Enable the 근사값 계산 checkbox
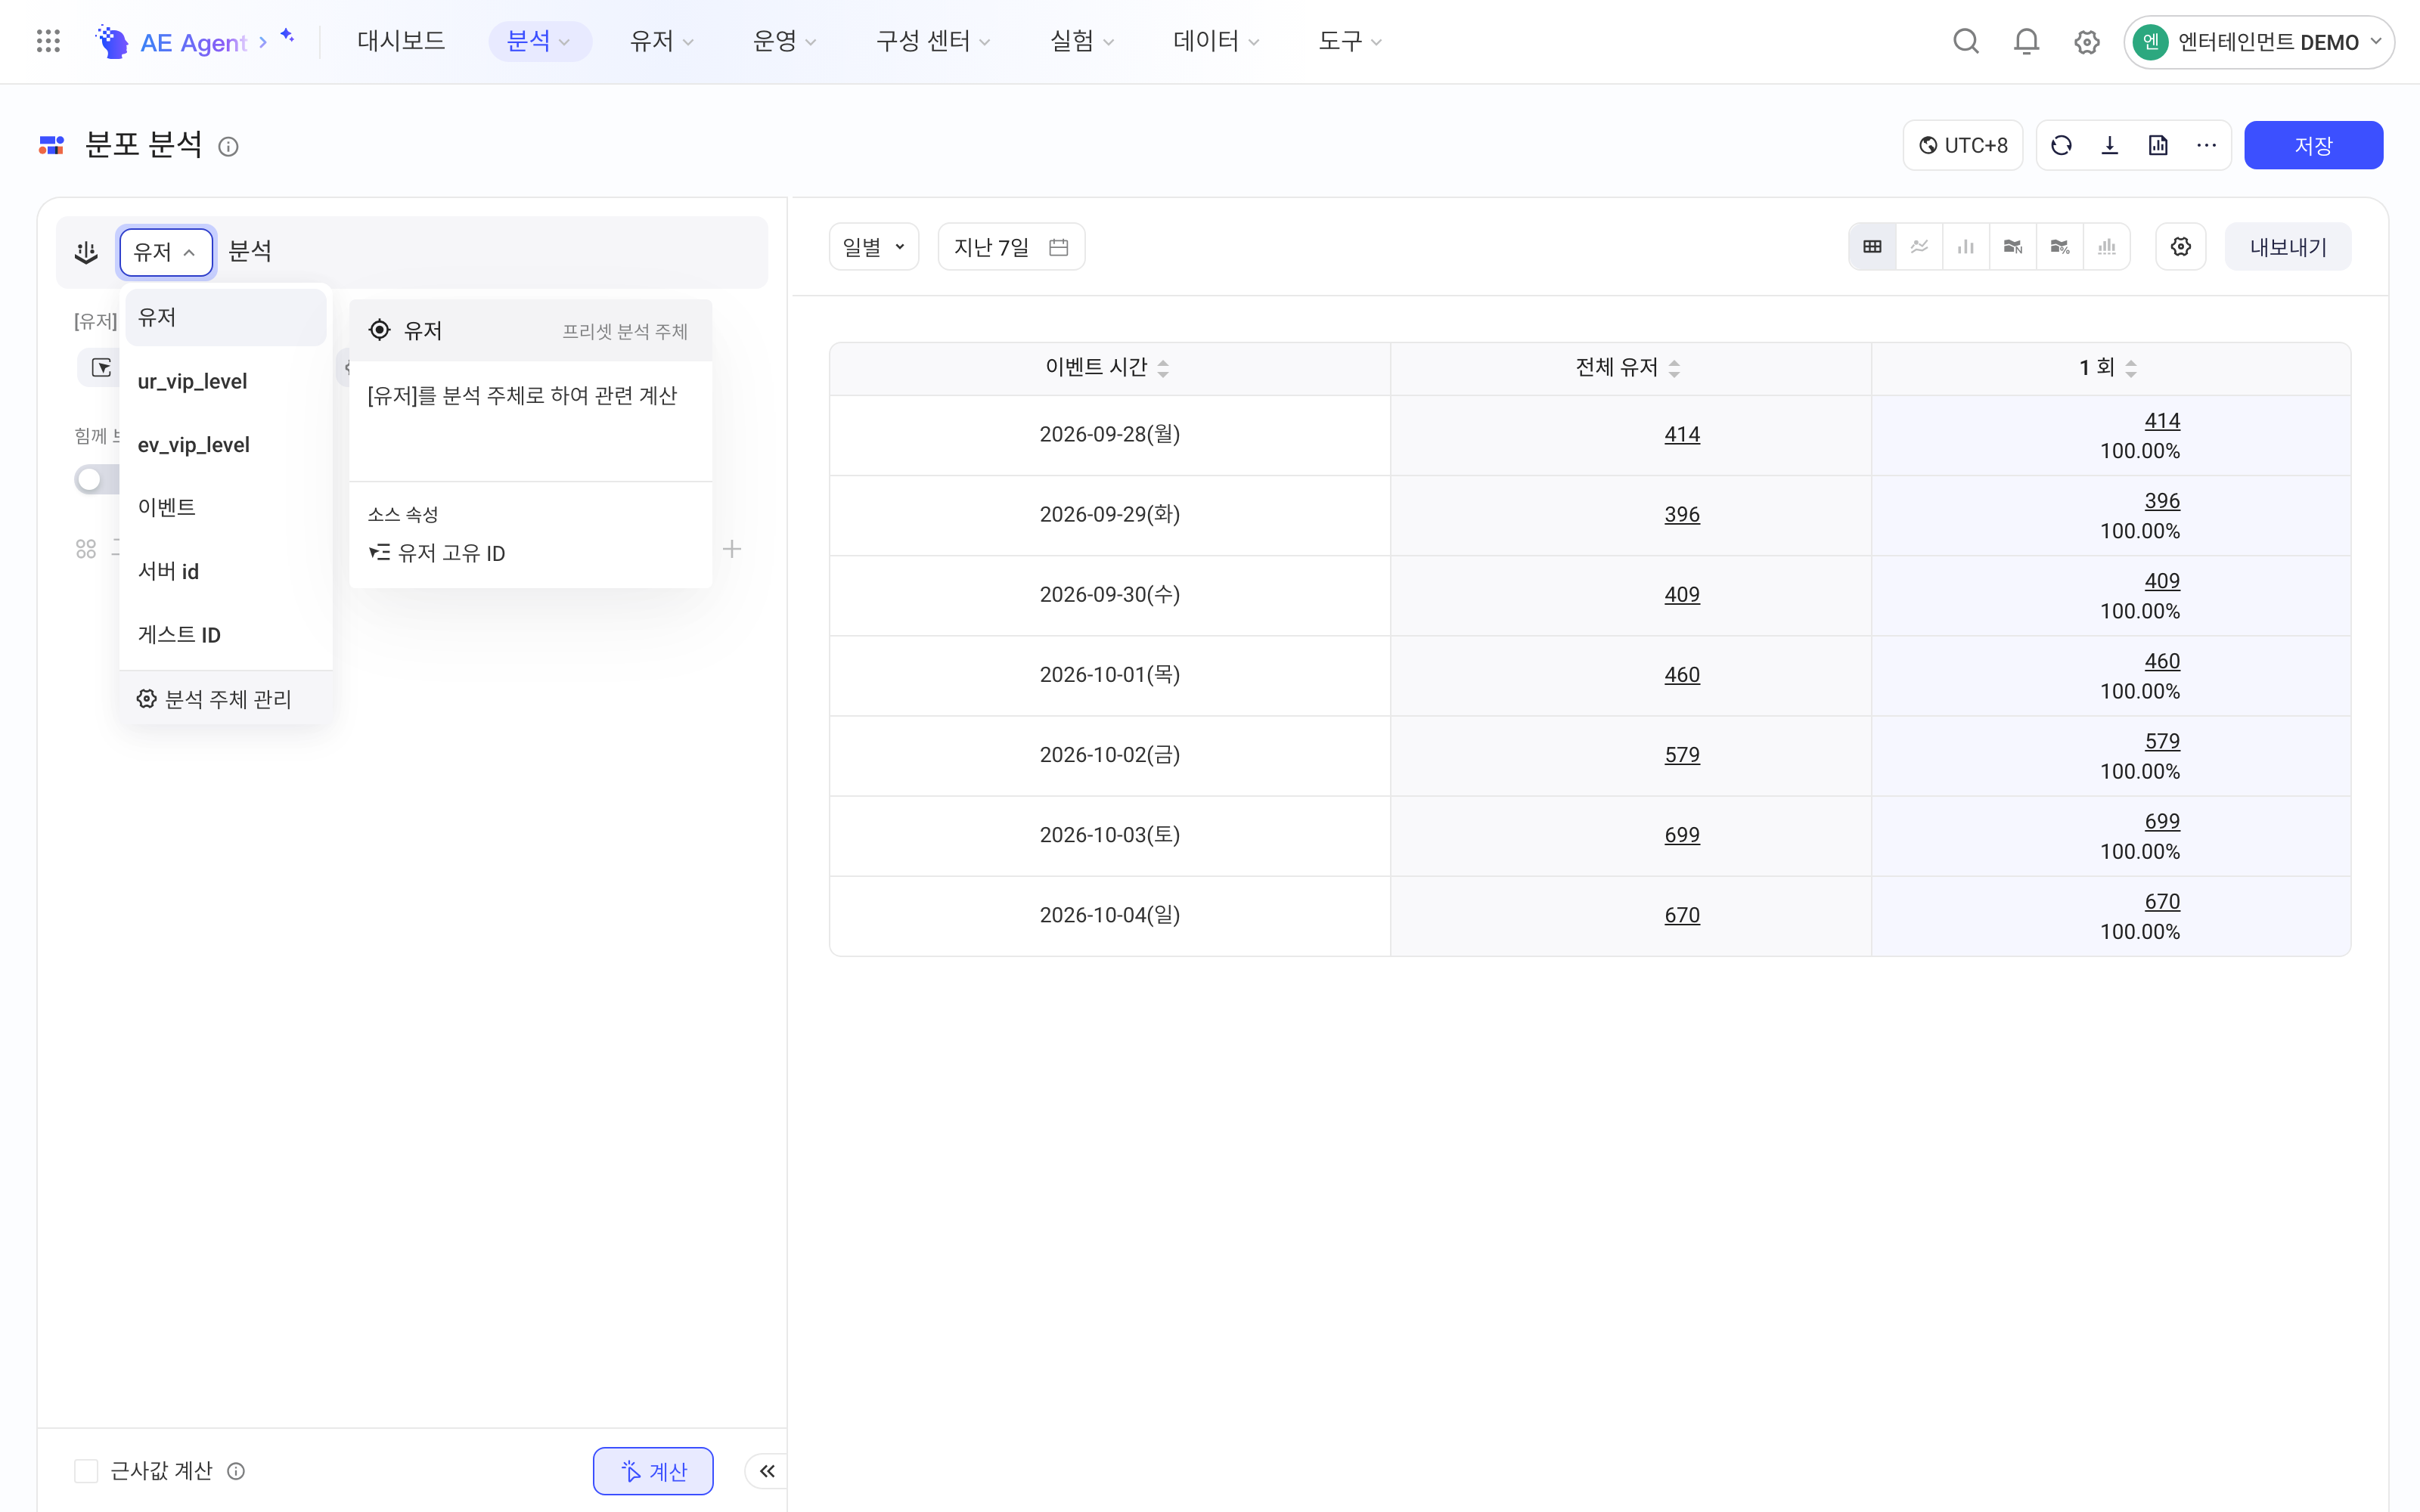Viewport: 2420px width, 1512px height. [86, 1471]
